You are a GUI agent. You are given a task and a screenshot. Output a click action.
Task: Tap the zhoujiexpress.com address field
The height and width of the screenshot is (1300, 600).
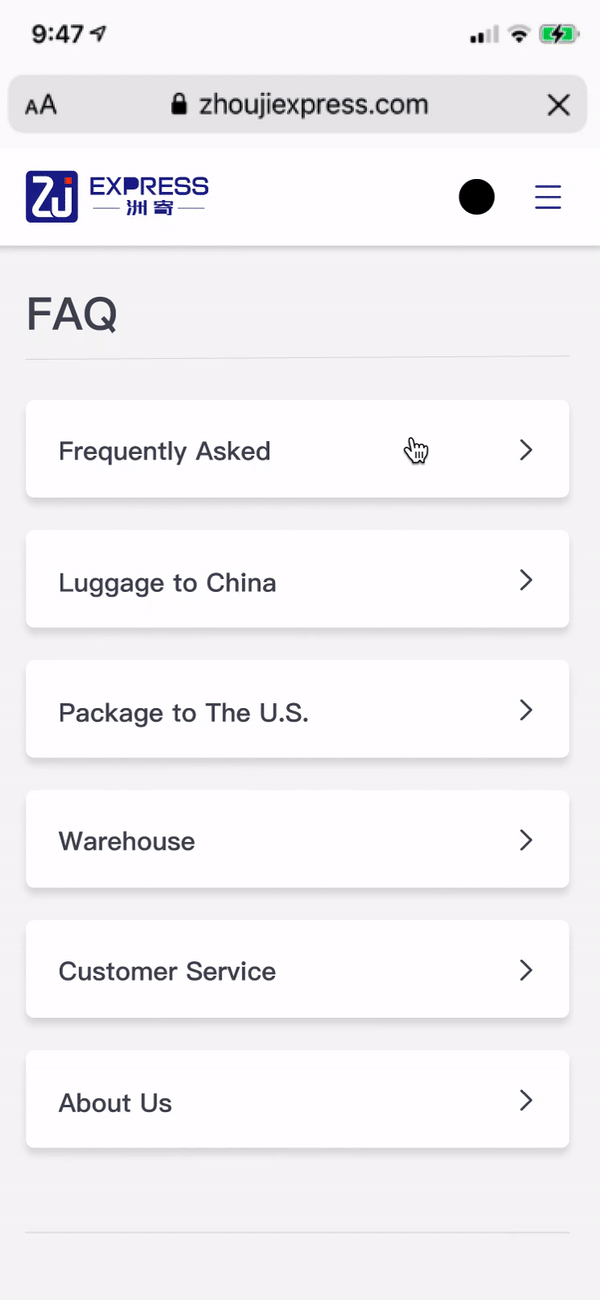click(297, 104)
